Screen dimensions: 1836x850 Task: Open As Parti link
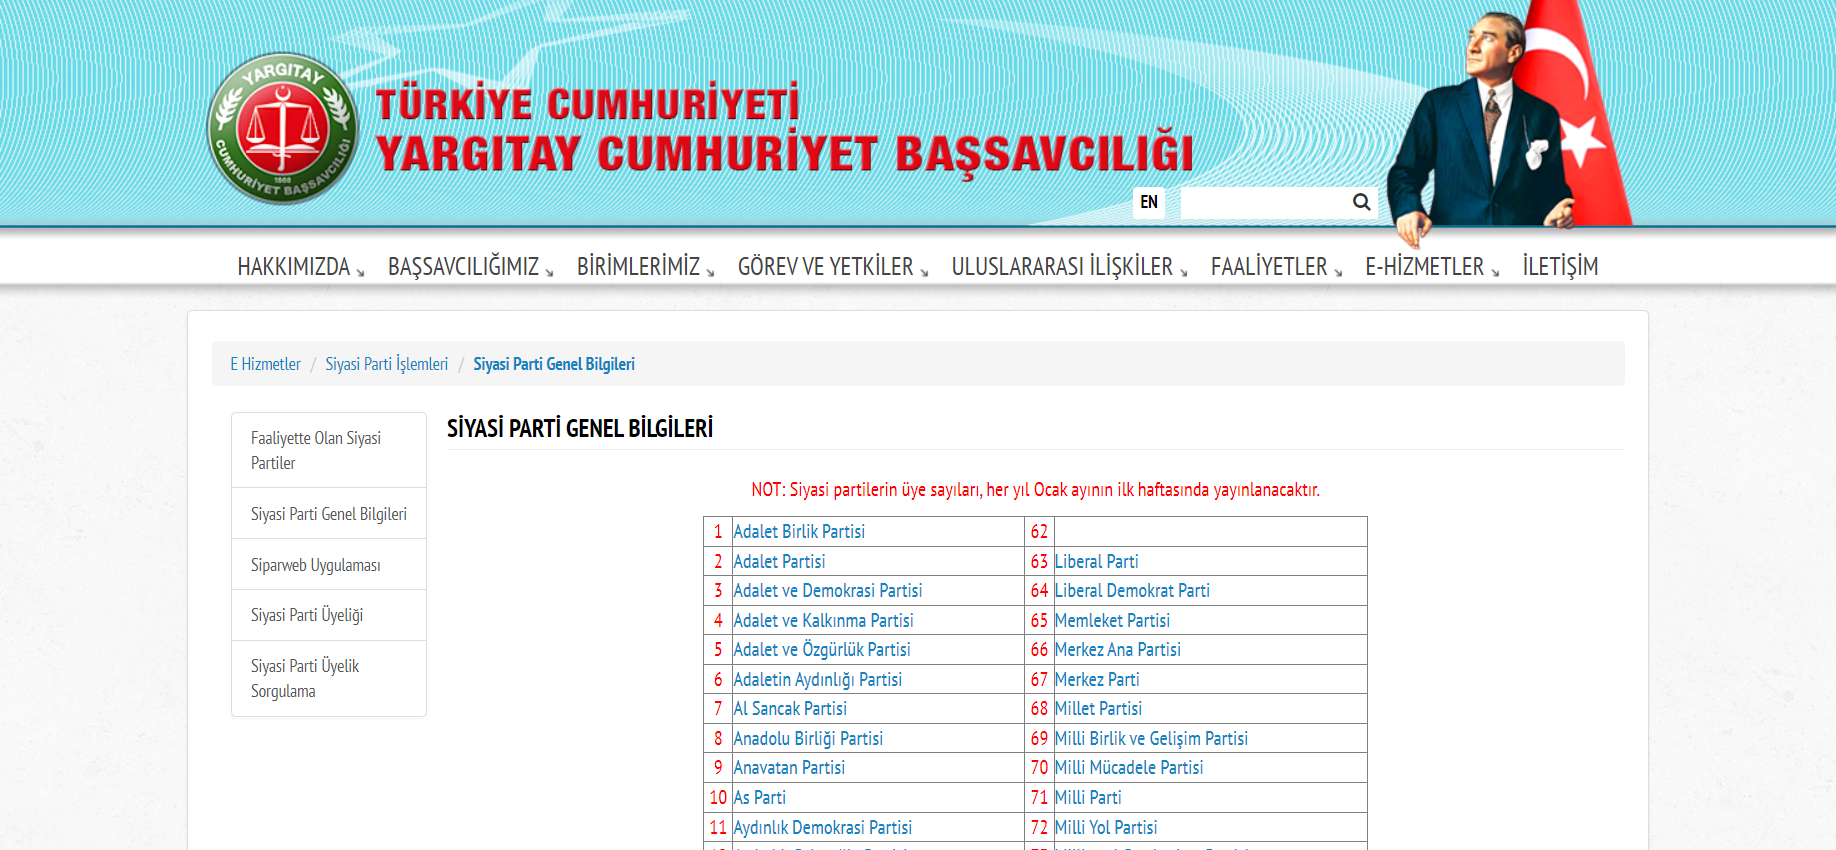click(x=759, y=798)
